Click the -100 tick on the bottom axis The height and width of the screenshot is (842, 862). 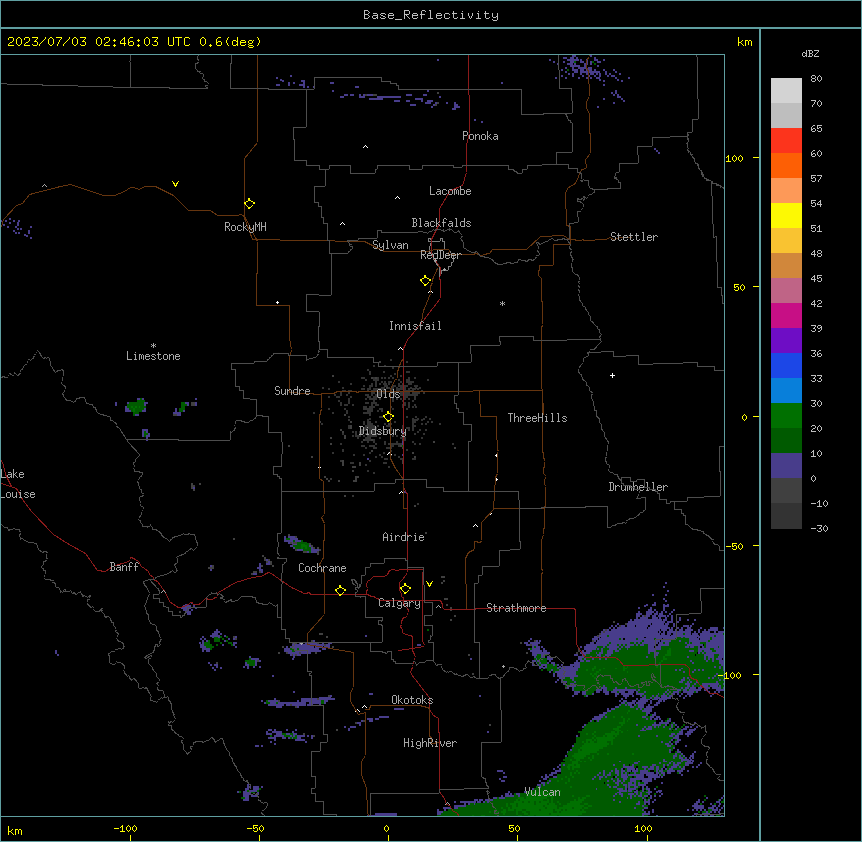coord(125,828)
